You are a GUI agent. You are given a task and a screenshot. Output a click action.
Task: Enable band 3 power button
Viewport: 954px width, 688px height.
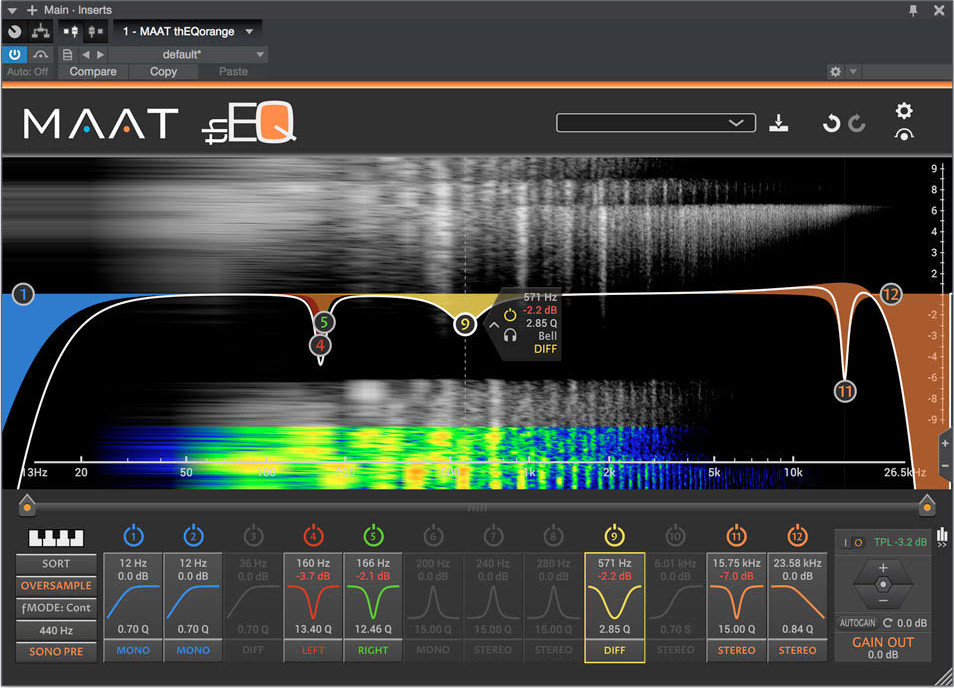[x=253, y=535]
